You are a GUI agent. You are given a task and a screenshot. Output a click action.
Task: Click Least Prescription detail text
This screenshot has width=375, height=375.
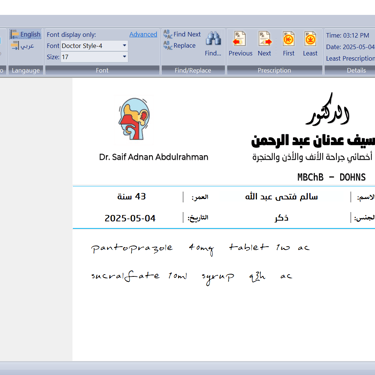click(x=350, y=59)
